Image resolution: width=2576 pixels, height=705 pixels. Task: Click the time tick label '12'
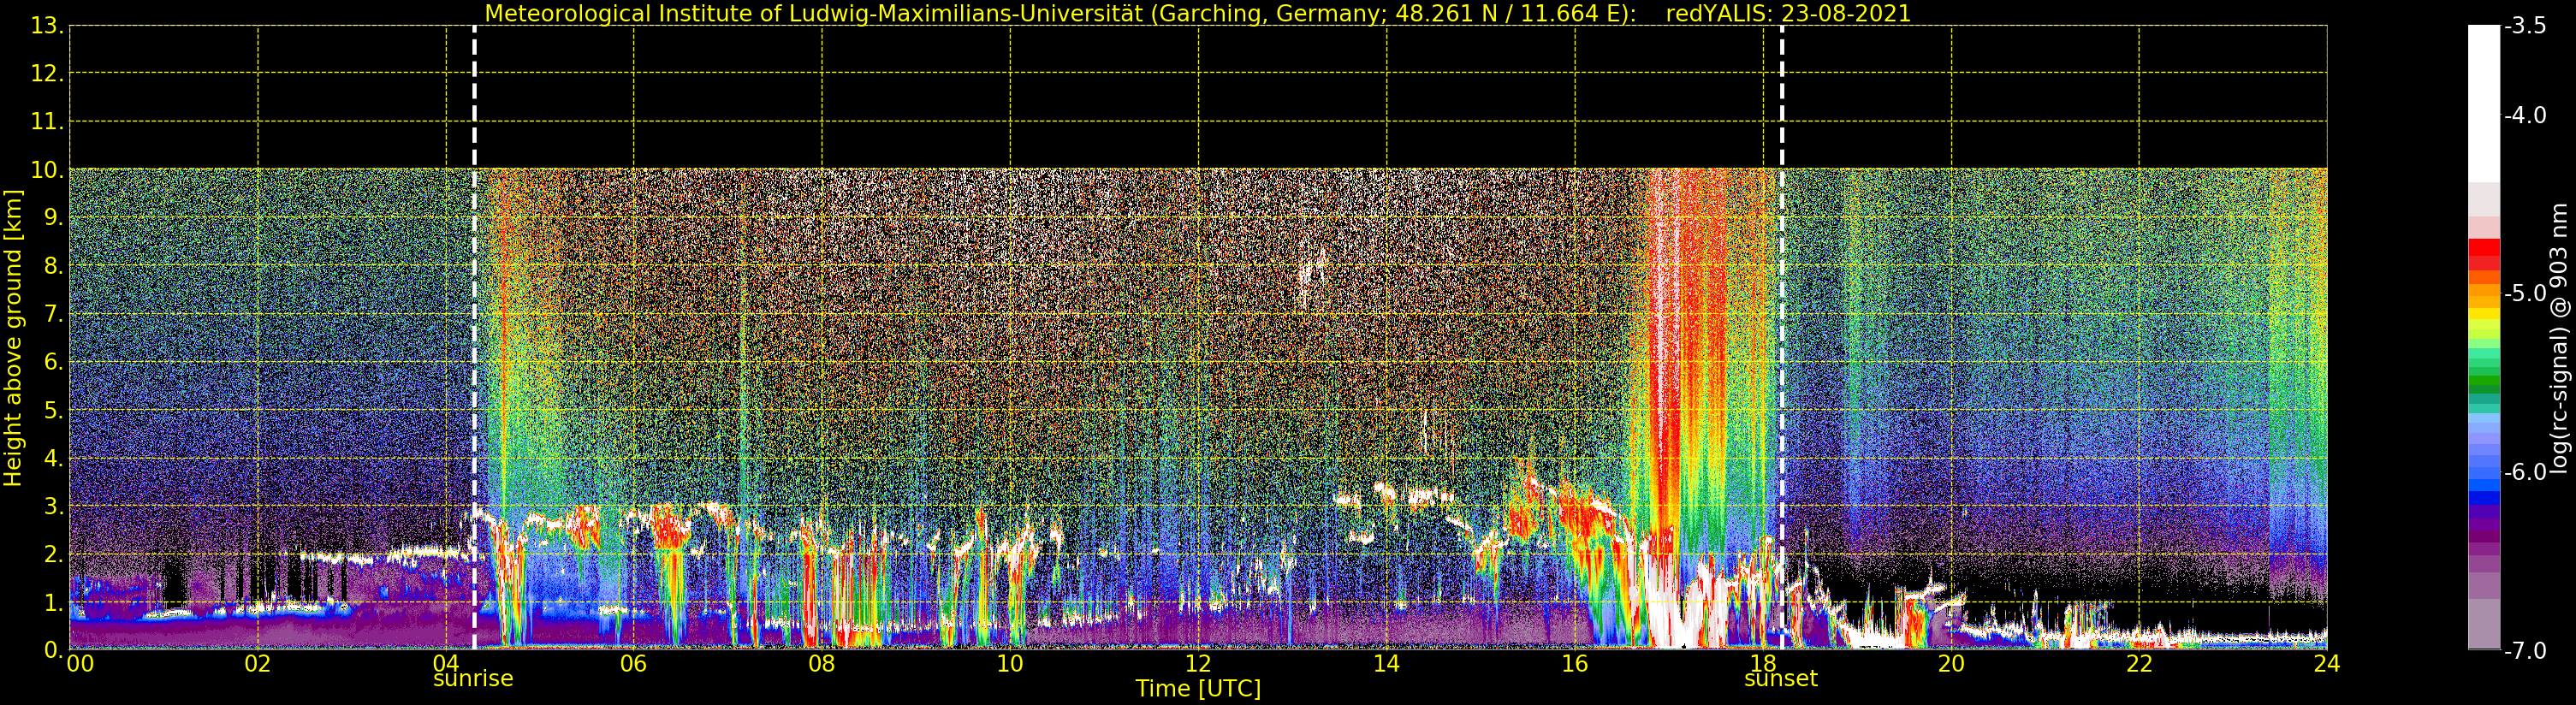click(x=1198, y=664)
